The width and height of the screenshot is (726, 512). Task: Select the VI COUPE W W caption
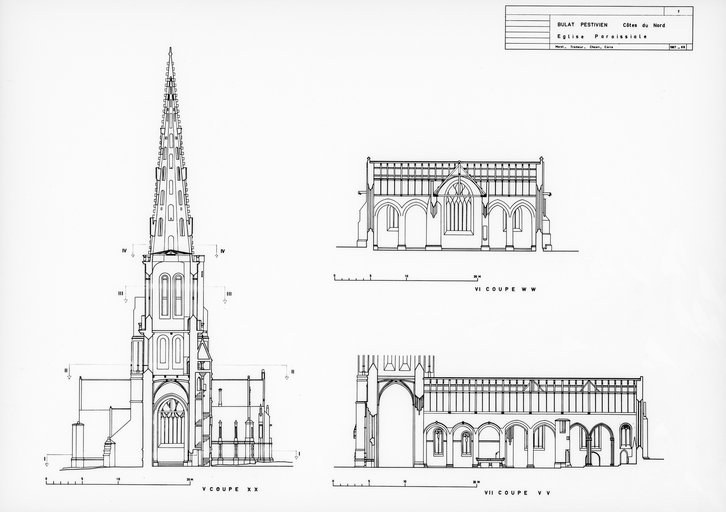click(505, 289)
